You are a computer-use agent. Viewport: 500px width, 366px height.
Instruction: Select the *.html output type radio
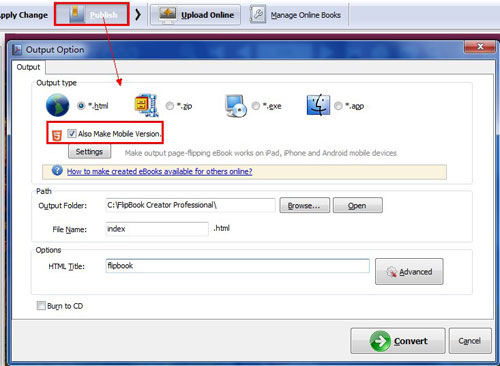click(81, 106)
